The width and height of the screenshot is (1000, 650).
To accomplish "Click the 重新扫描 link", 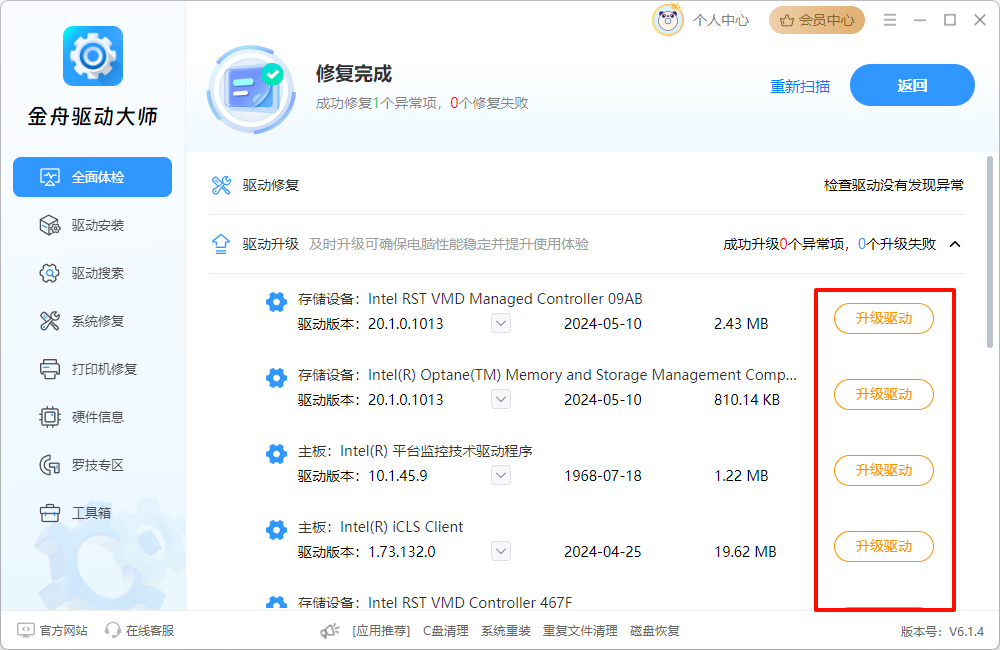I will pos(799,86).
